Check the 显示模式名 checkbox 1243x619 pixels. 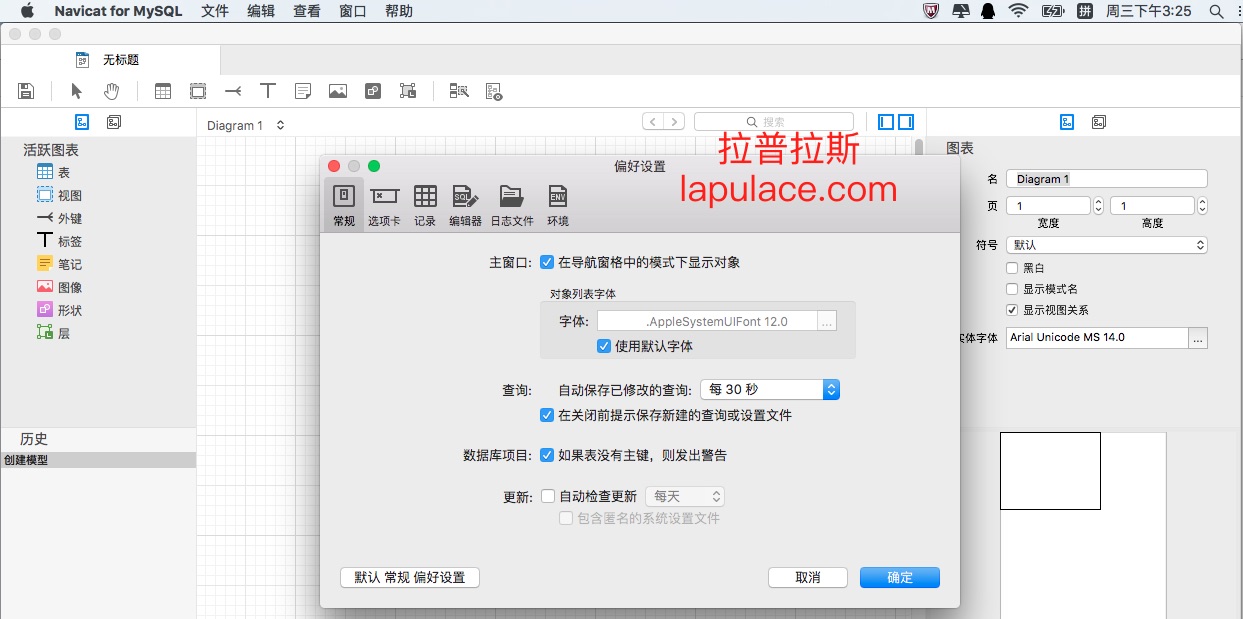[1012, 289]
